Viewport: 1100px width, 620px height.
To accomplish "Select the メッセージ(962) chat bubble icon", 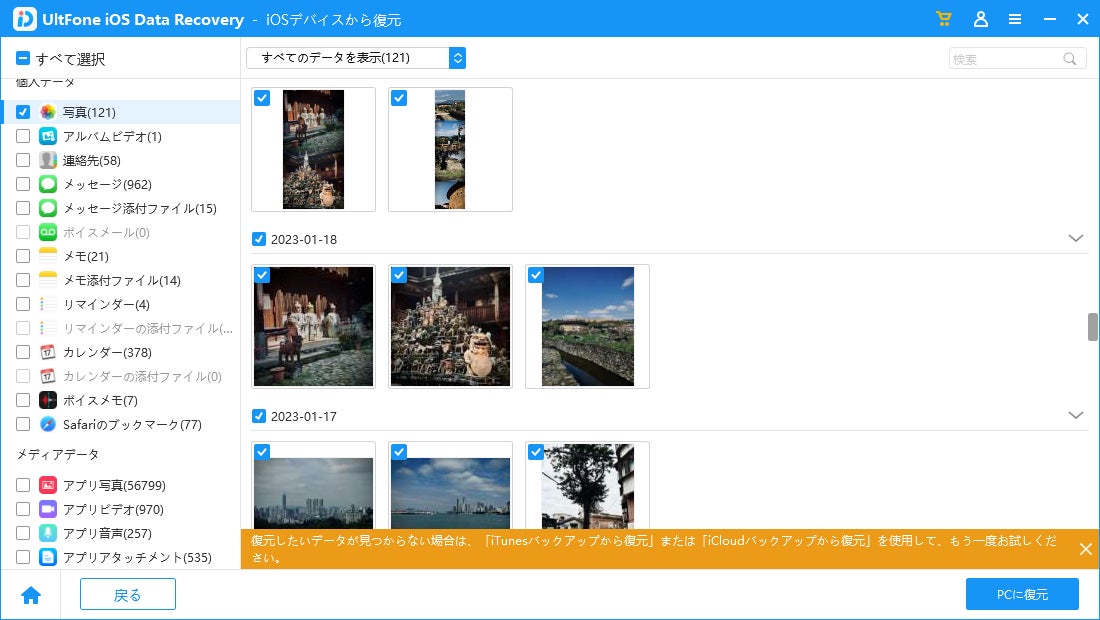I will pos(48,184).
